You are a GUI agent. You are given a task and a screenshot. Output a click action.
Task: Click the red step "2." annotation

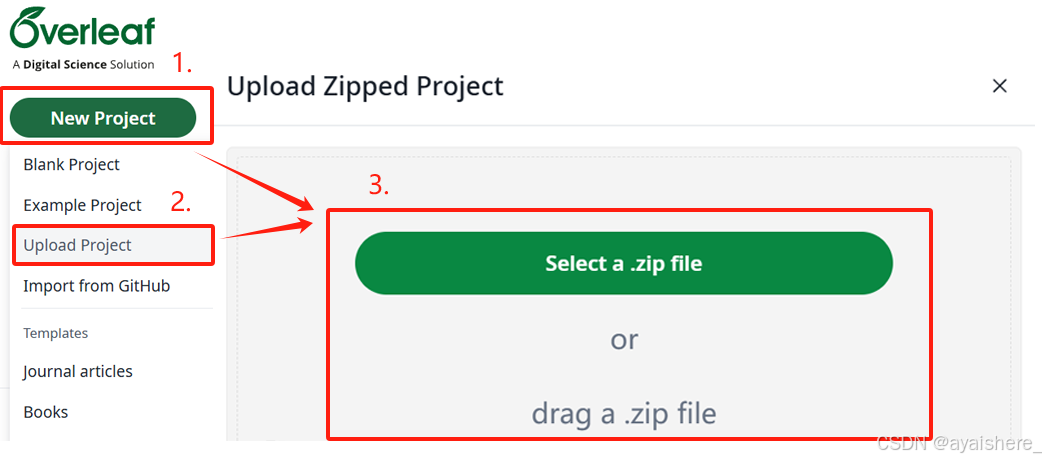tap(180, 202)
